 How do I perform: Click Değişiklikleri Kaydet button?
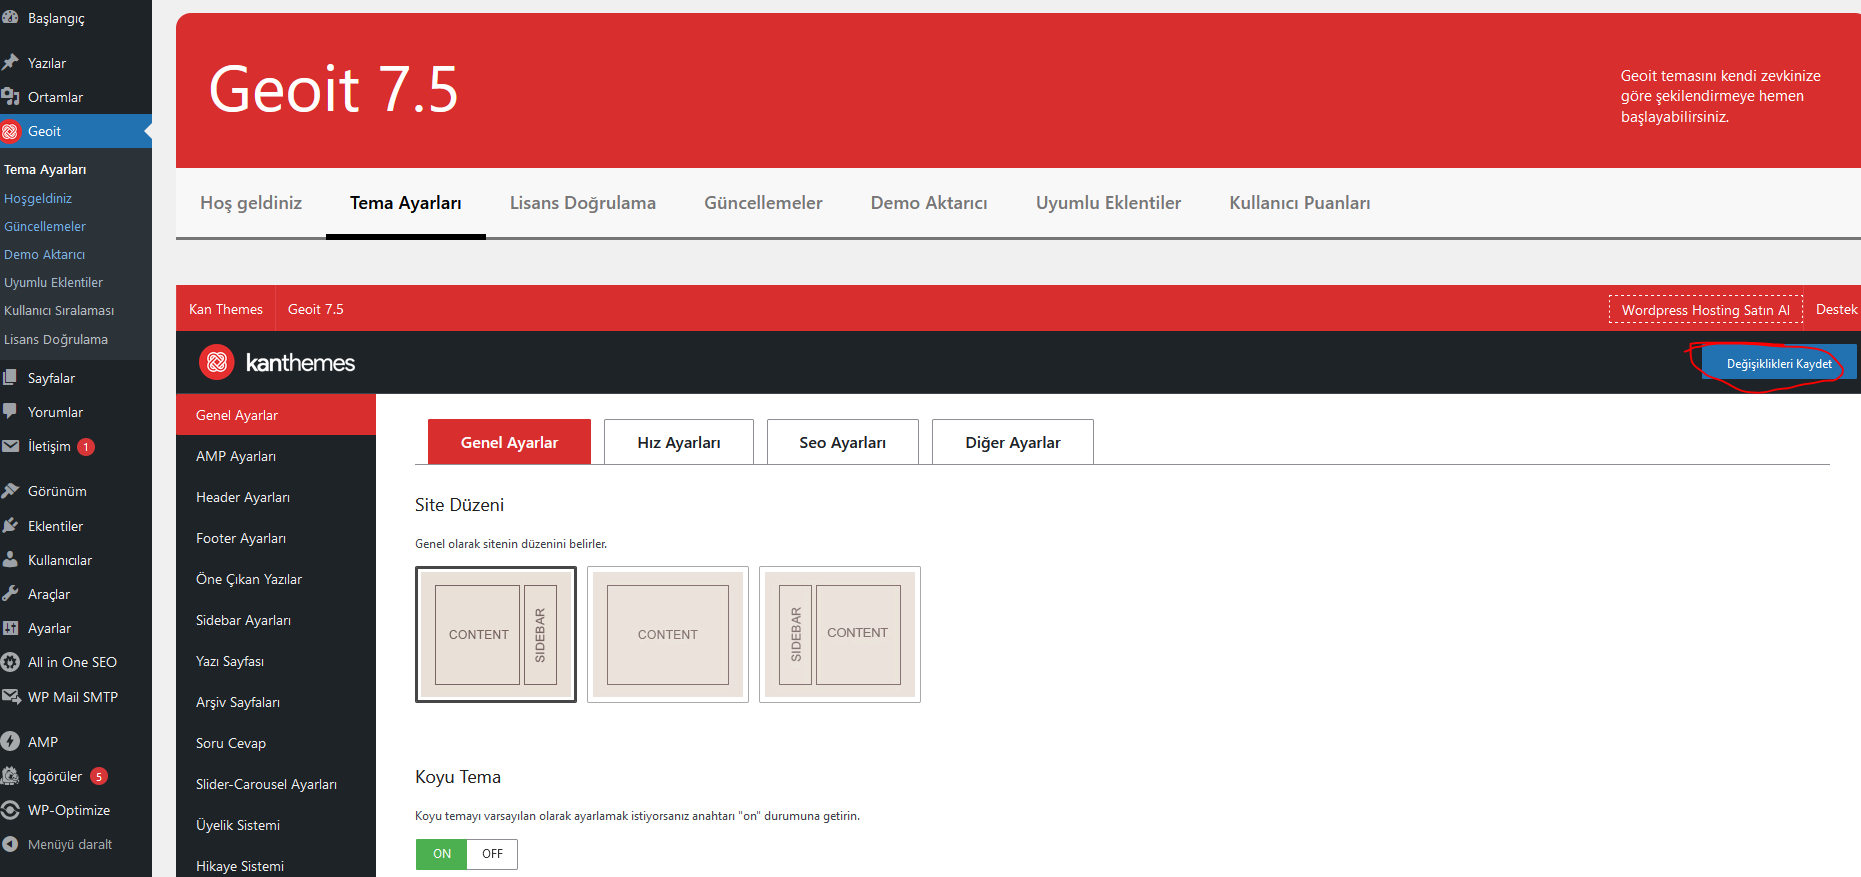coord(1779,363)
